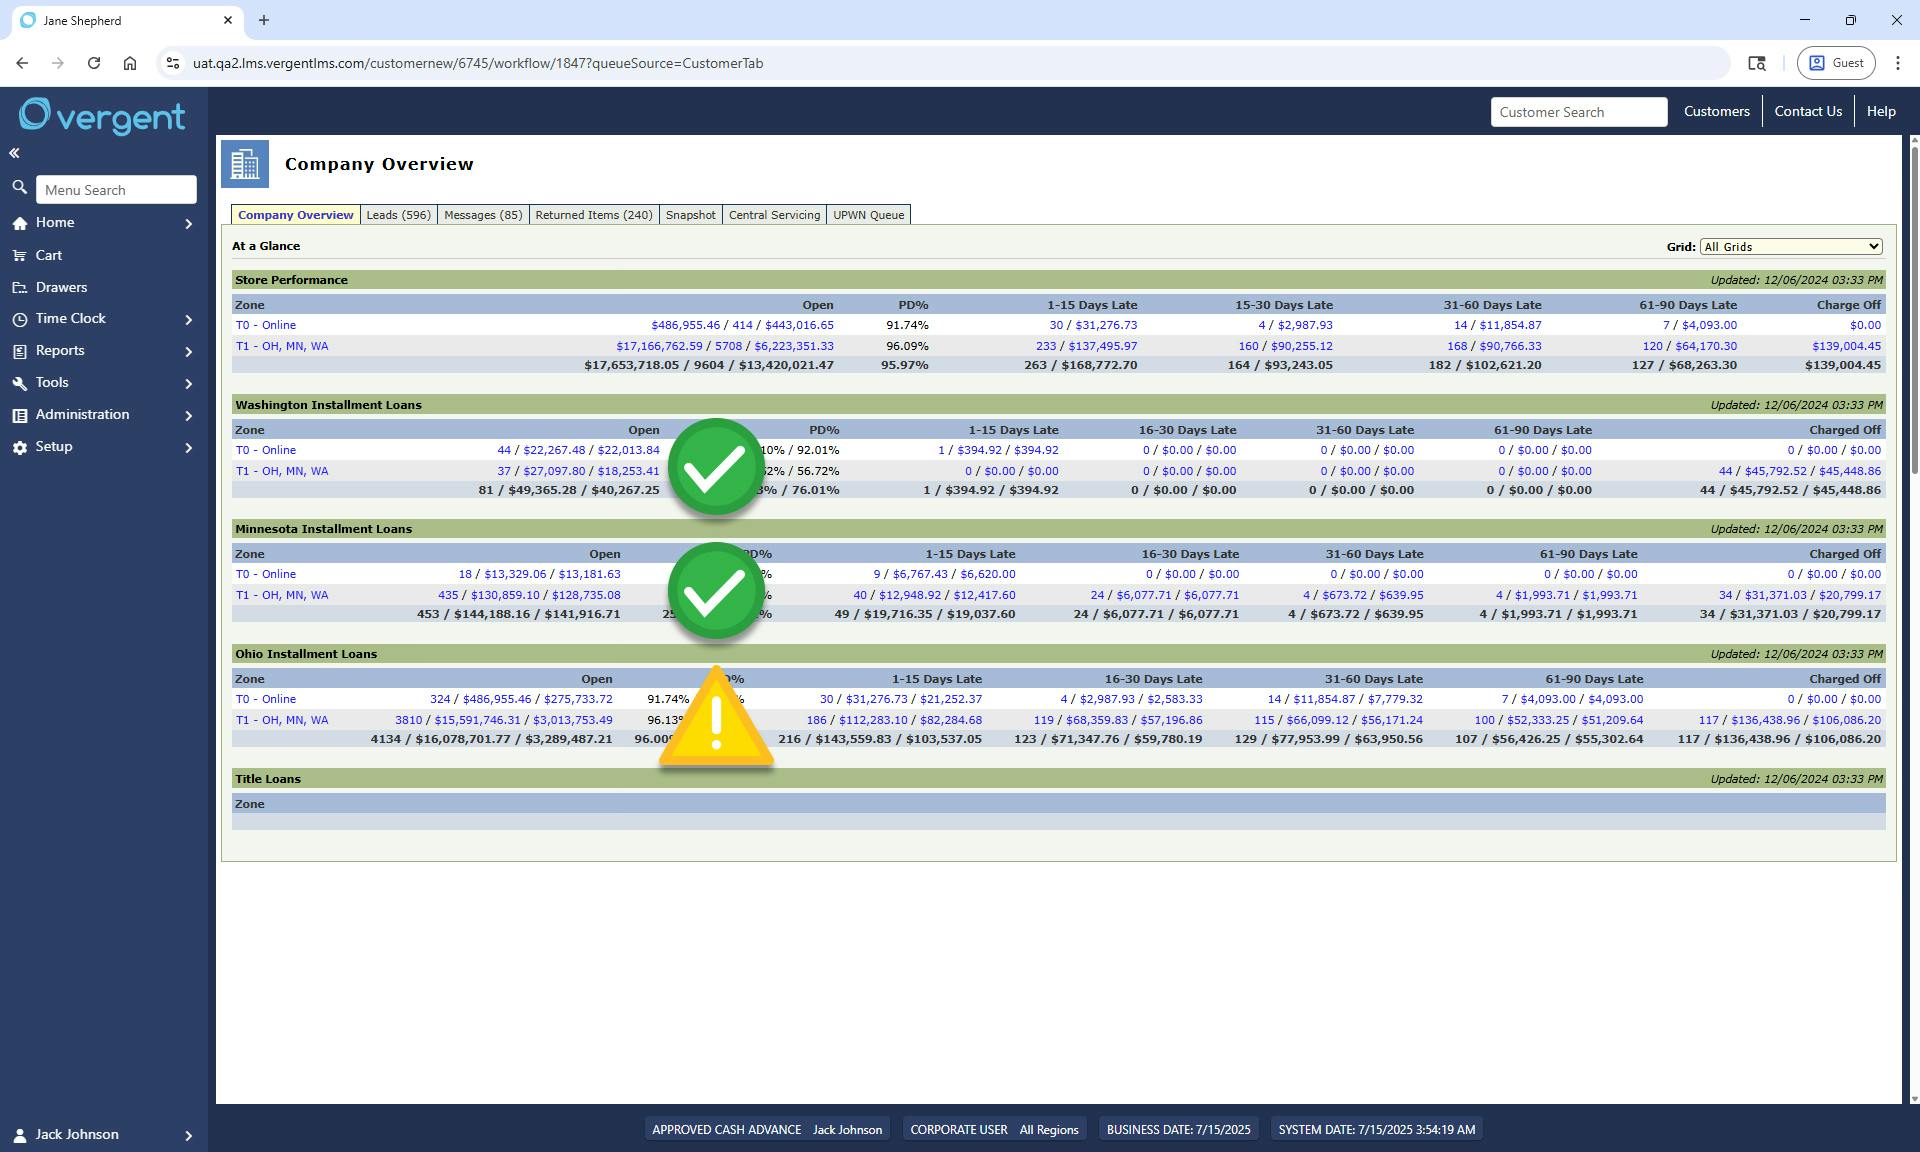Click the menu search magnifier icon
This screenshot has width=1920, height=1152.
[19, 188]
